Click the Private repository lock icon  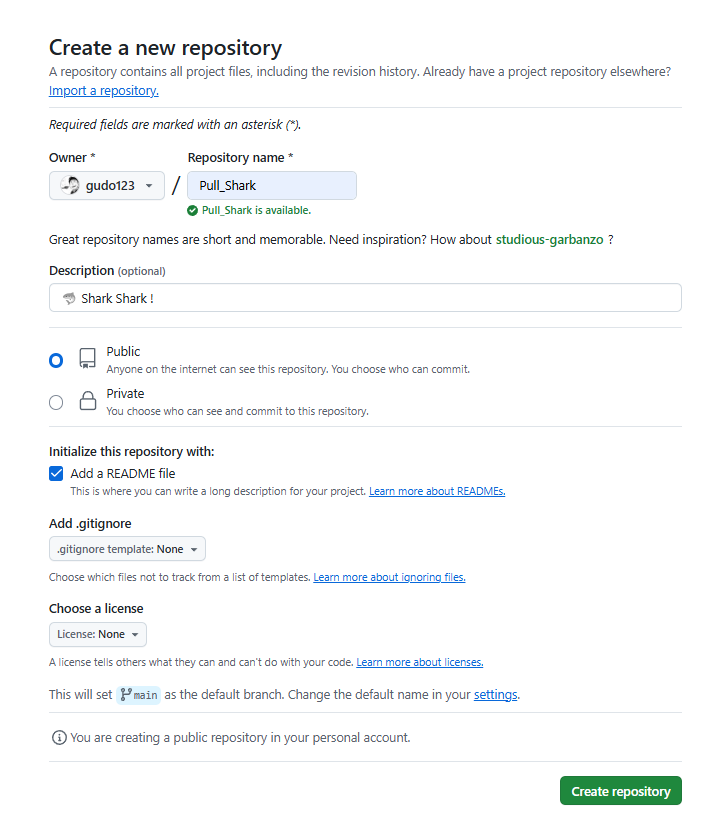[88, 402]
